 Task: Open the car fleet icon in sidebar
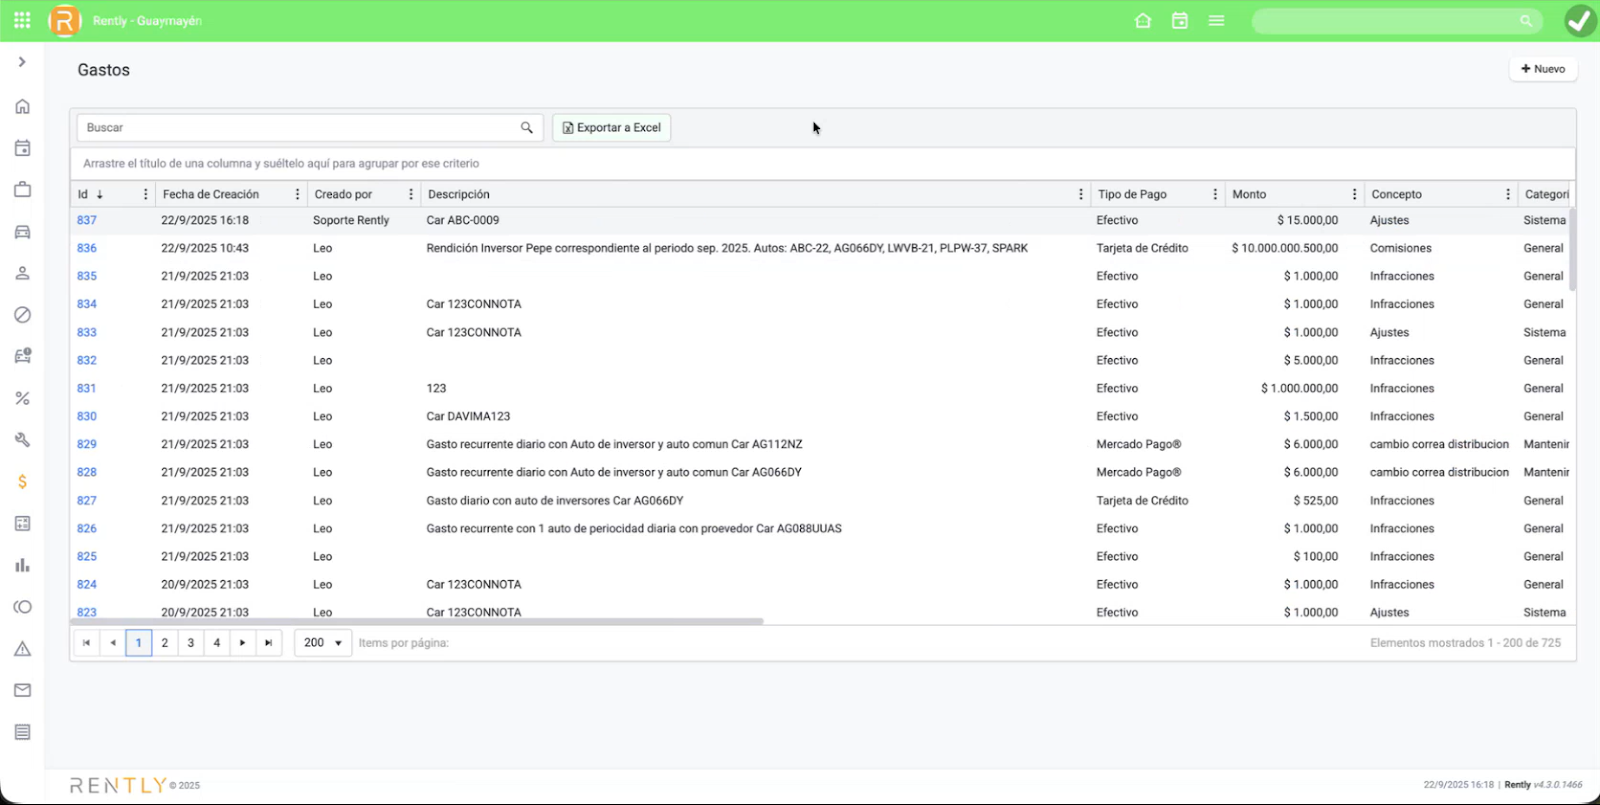22,232
